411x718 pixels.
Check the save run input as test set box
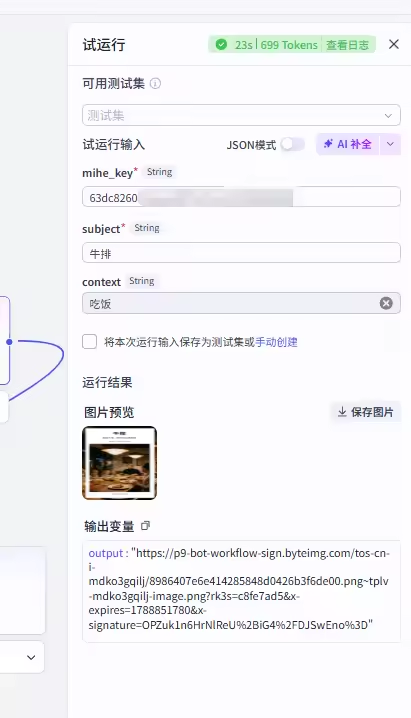(x=90, y=342)
